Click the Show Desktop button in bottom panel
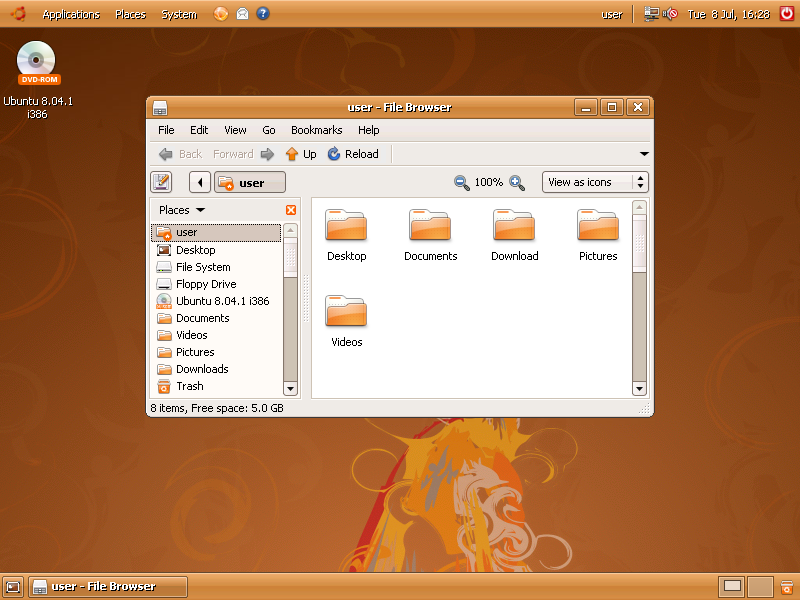800x600 pixels. coord(13,587)
